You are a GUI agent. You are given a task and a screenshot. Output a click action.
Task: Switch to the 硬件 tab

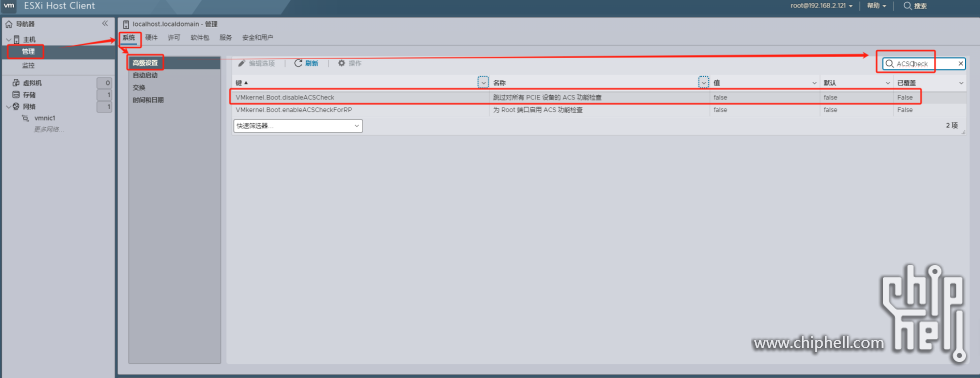(x=151, y=37)
